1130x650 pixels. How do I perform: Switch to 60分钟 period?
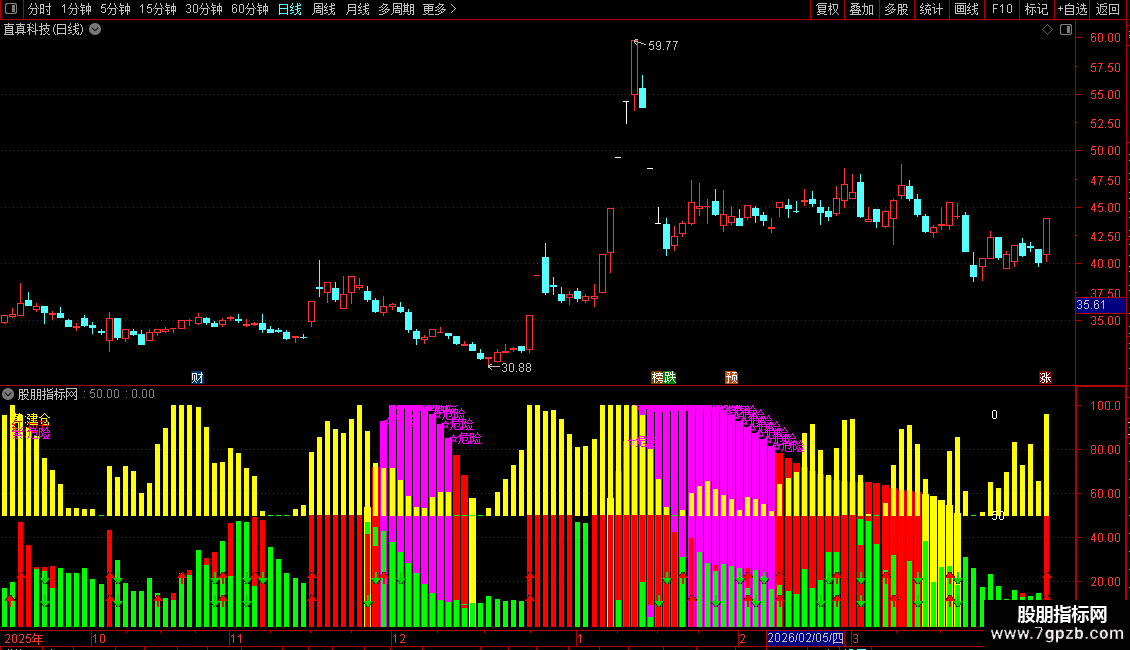250,9
